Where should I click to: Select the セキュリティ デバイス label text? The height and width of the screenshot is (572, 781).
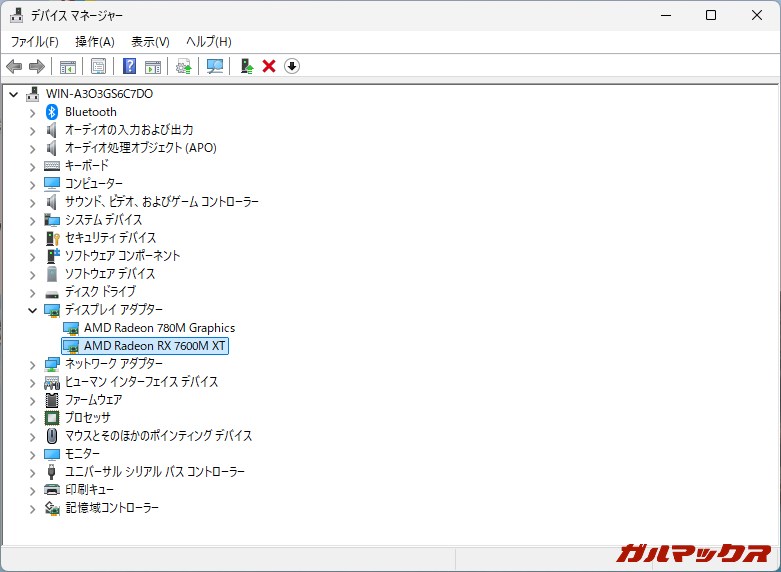[x=111, y=238]
